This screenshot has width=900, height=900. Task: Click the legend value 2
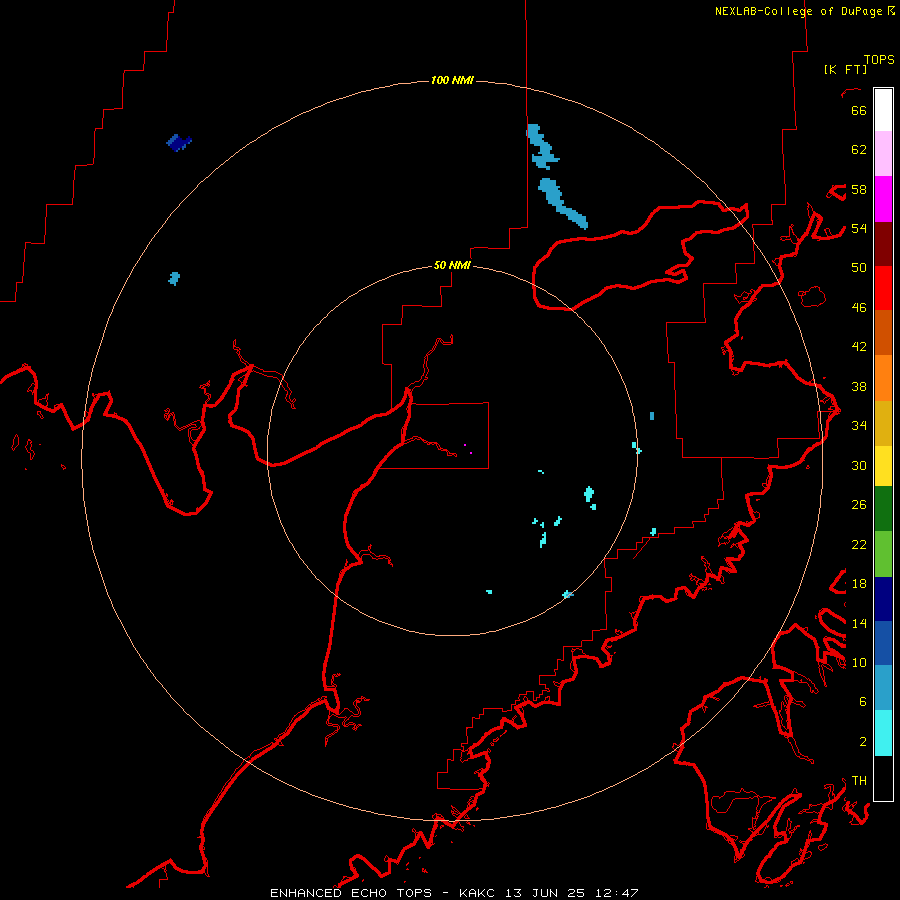(x=862, y=742)
